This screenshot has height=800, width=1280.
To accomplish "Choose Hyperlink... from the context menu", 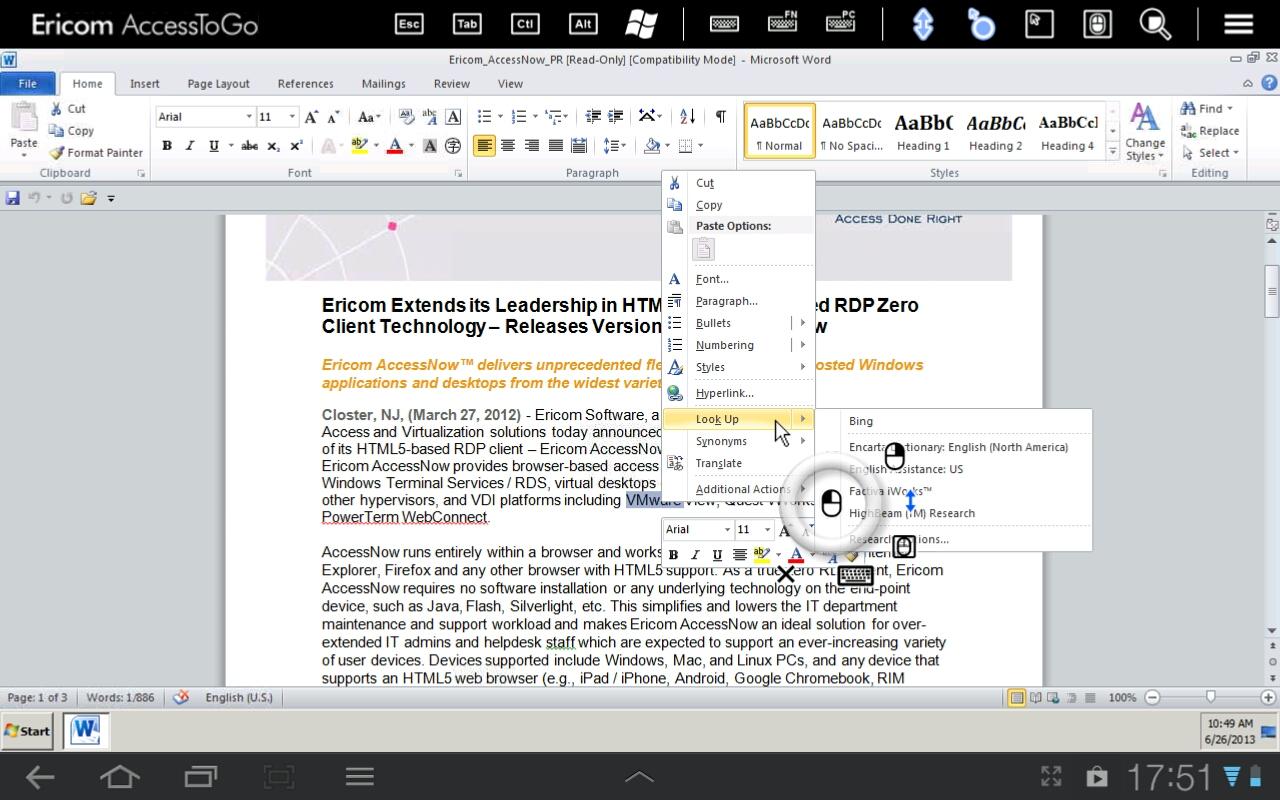I will pyautogui.click(x=724, y=393).
